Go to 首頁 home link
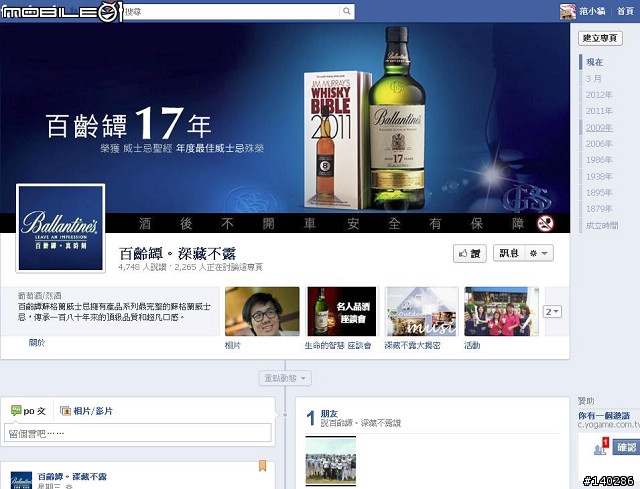Screen dimensions: 640x489 [625, 11]
